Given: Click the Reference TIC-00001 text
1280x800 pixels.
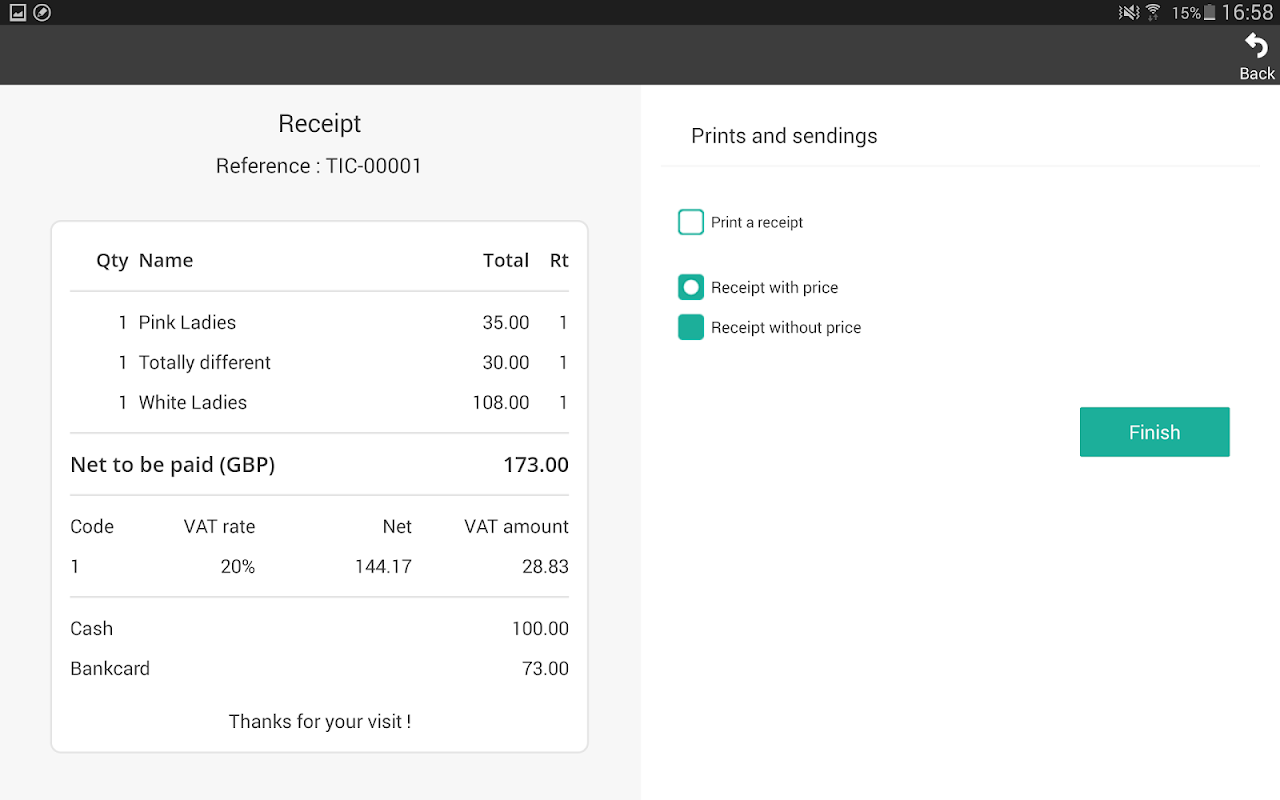Looking at the screenshot, I should click(x=319, y=166).
